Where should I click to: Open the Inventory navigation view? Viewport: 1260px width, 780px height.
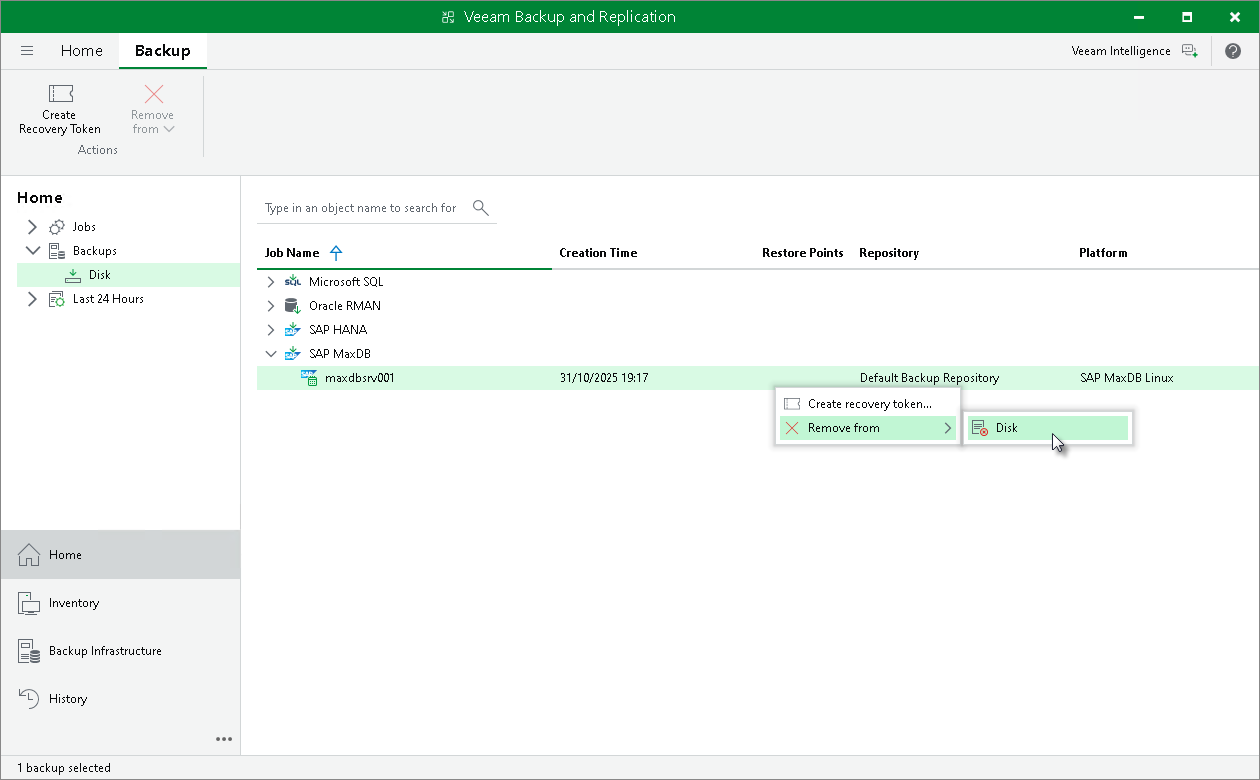[120, 603]
